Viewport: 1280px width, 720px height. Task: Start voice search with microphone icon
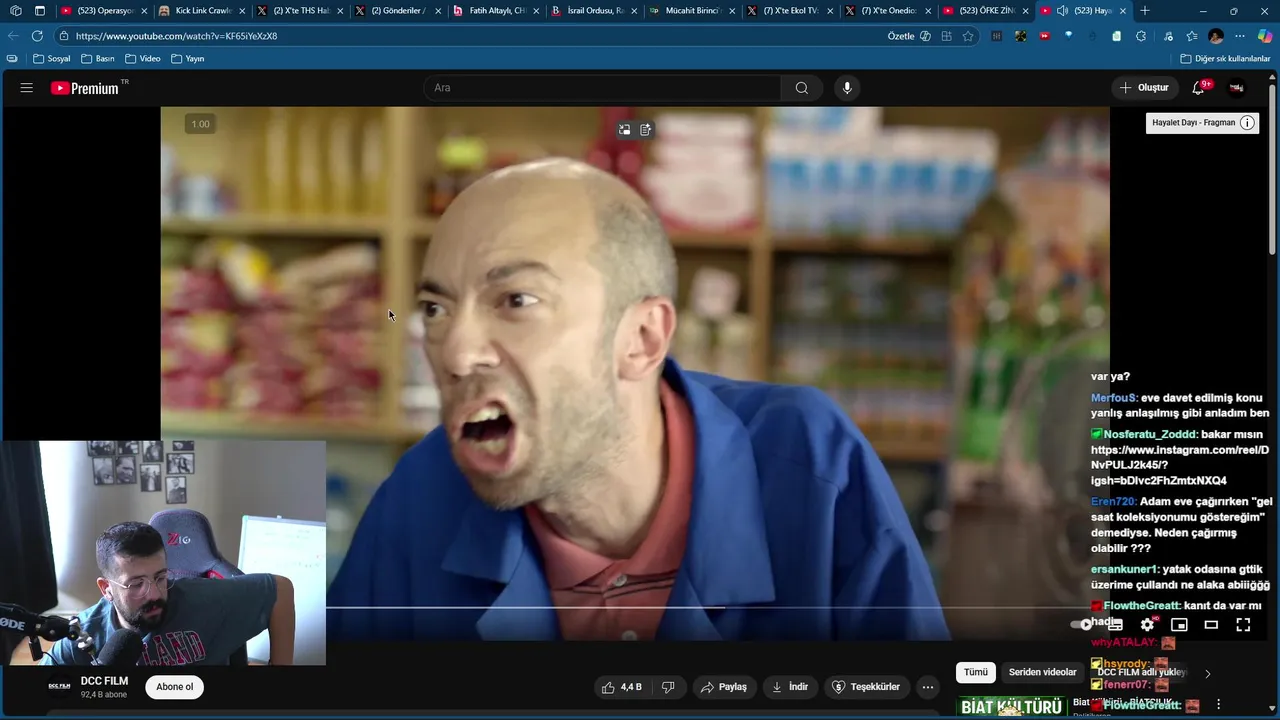pos(847,88)
